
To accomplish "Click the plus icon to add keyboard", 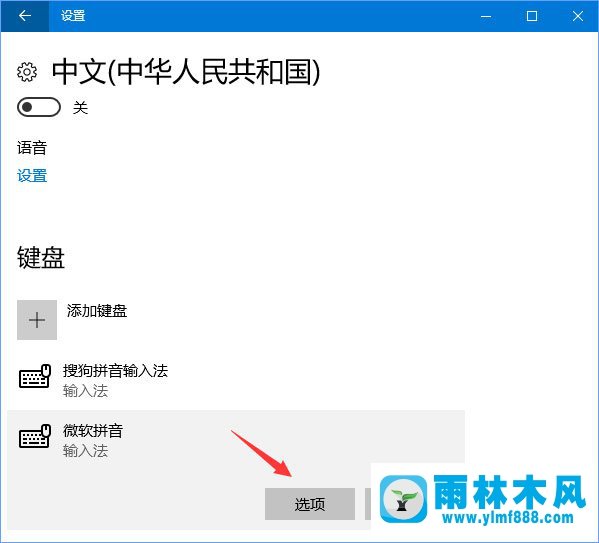I will (x=37, y=320).
